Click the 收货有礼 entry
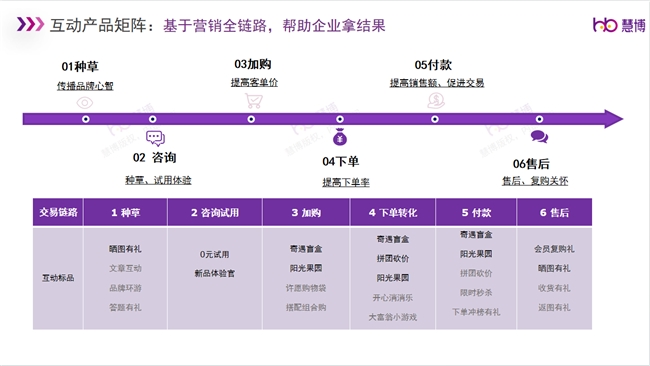650x366 pixels. coord(554,288)
